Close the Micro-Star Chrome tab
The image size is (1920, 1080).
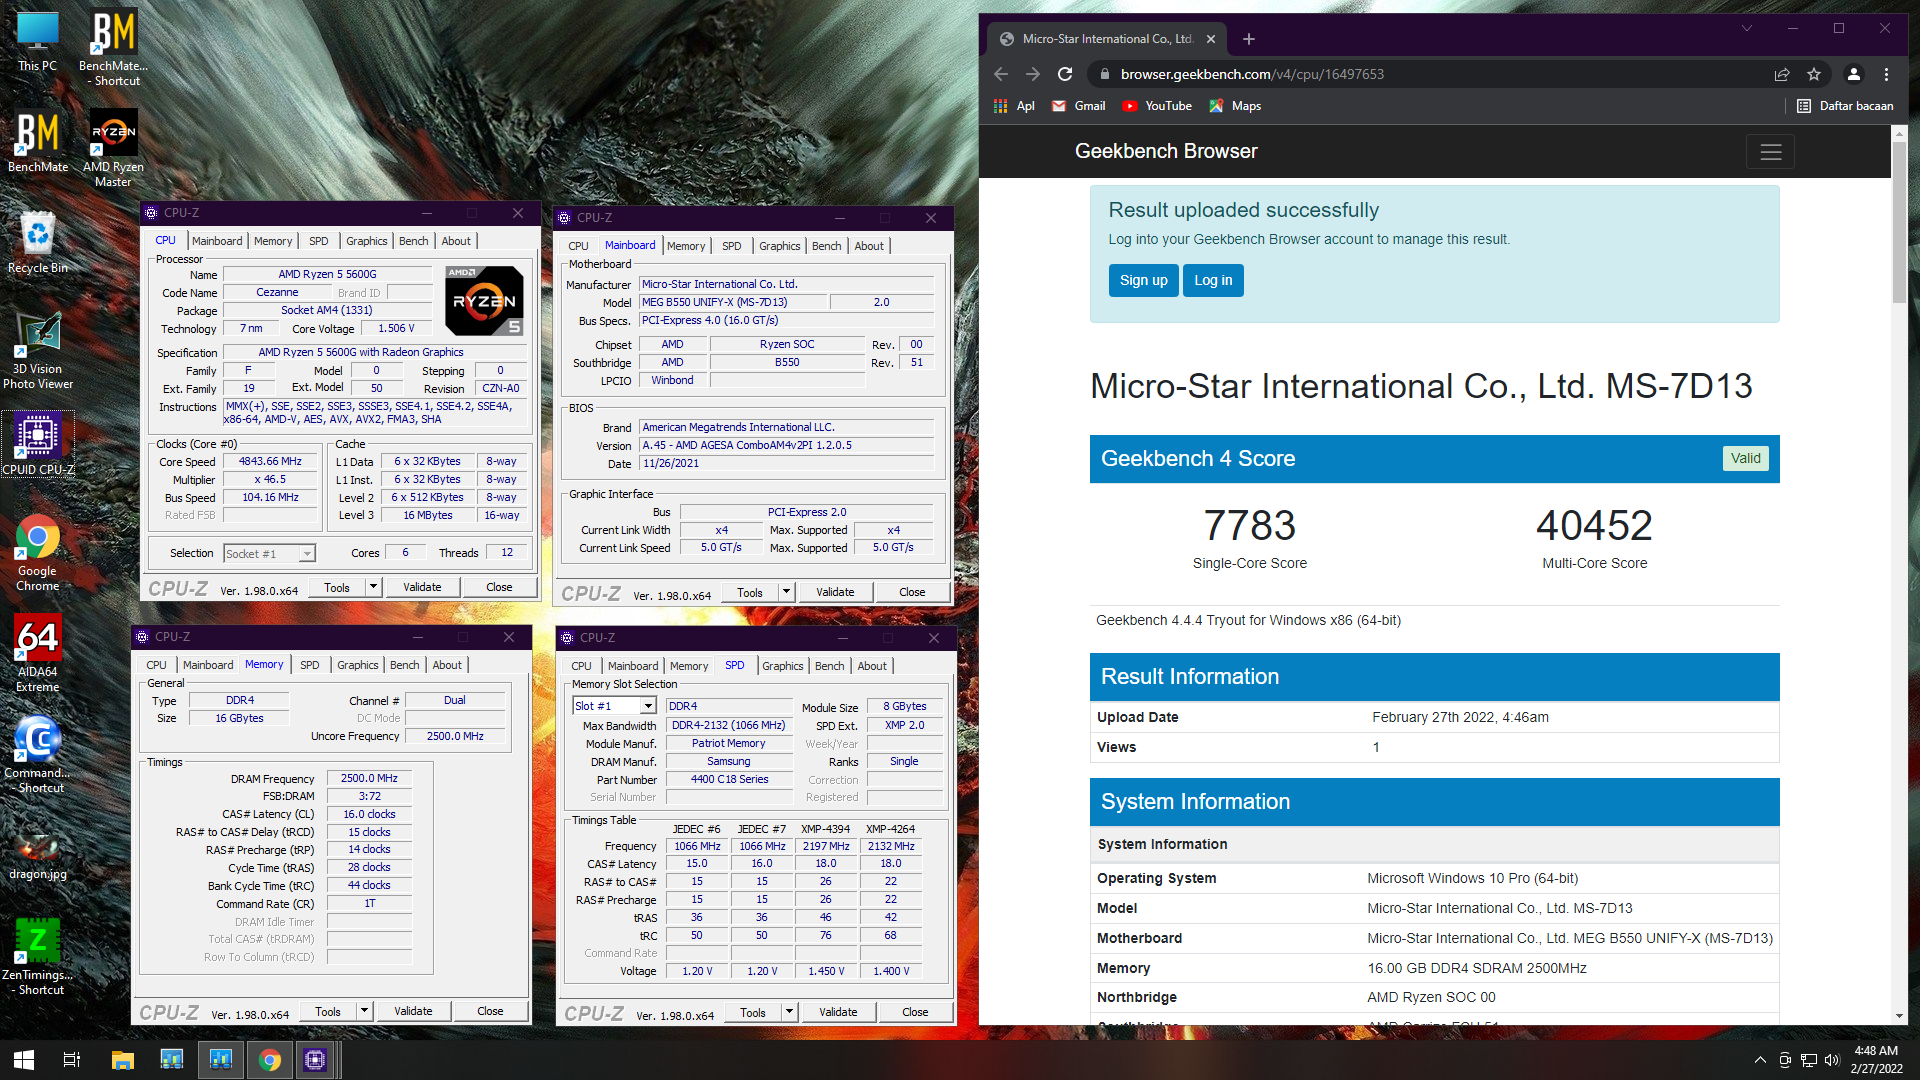point(1211,39)
